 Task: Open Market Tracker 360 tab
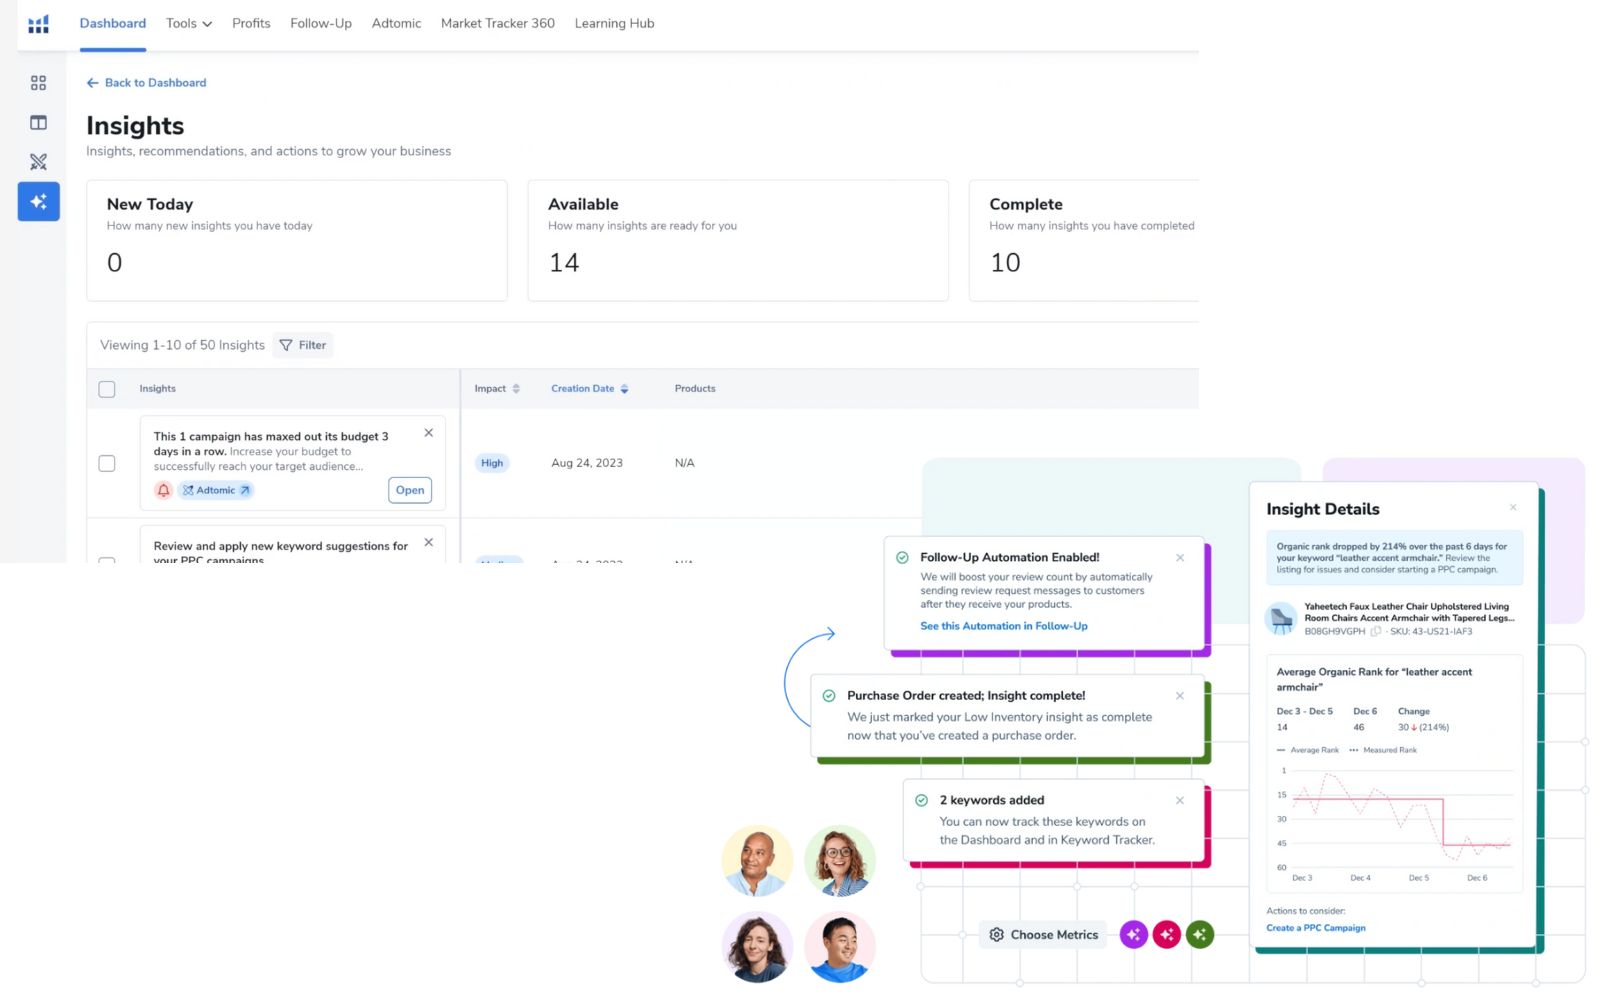[498, 23]
